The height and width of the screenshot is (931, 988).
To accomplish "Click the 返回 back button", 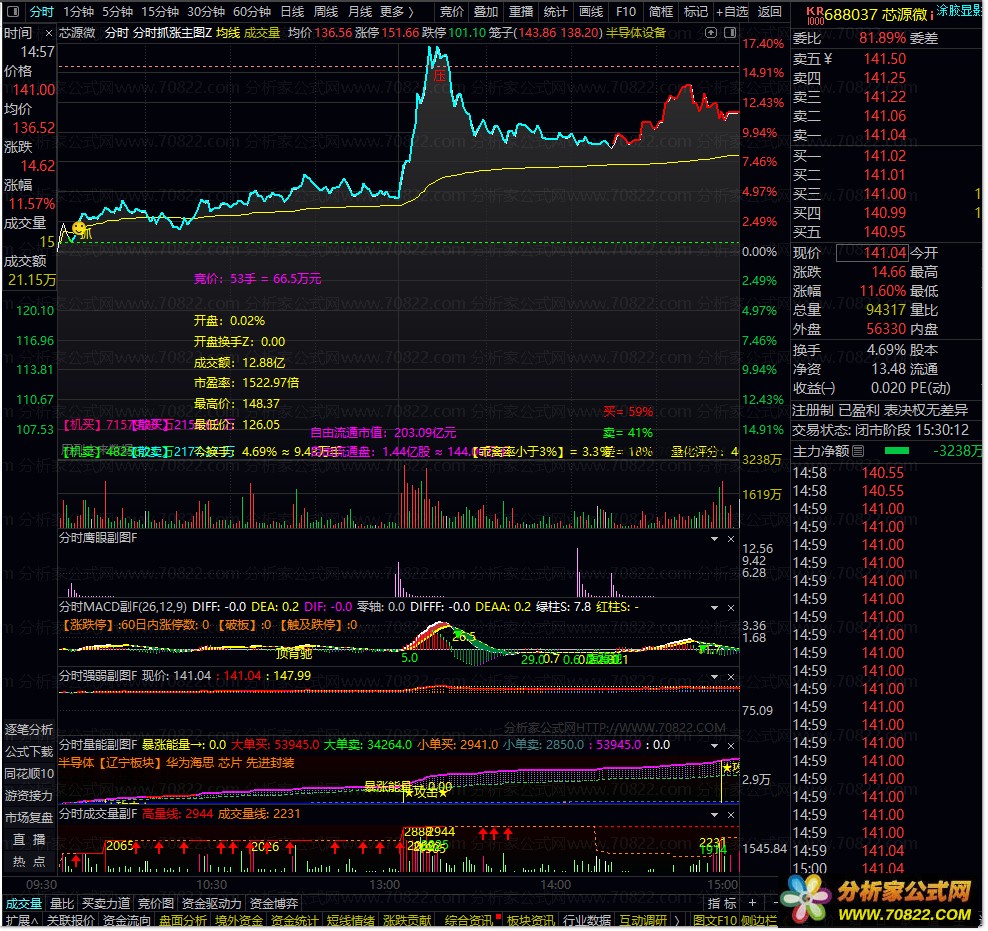I will [771, 12].
